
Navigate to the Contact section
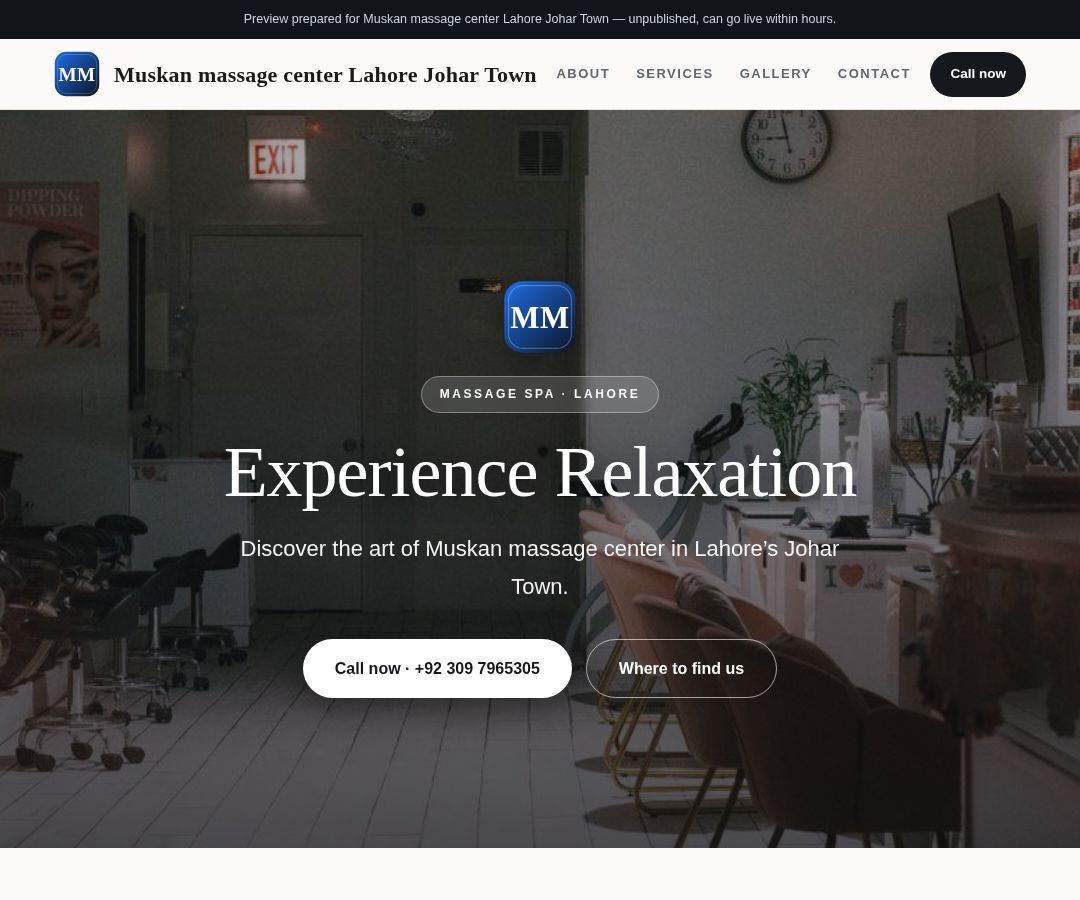pos(873,74)
